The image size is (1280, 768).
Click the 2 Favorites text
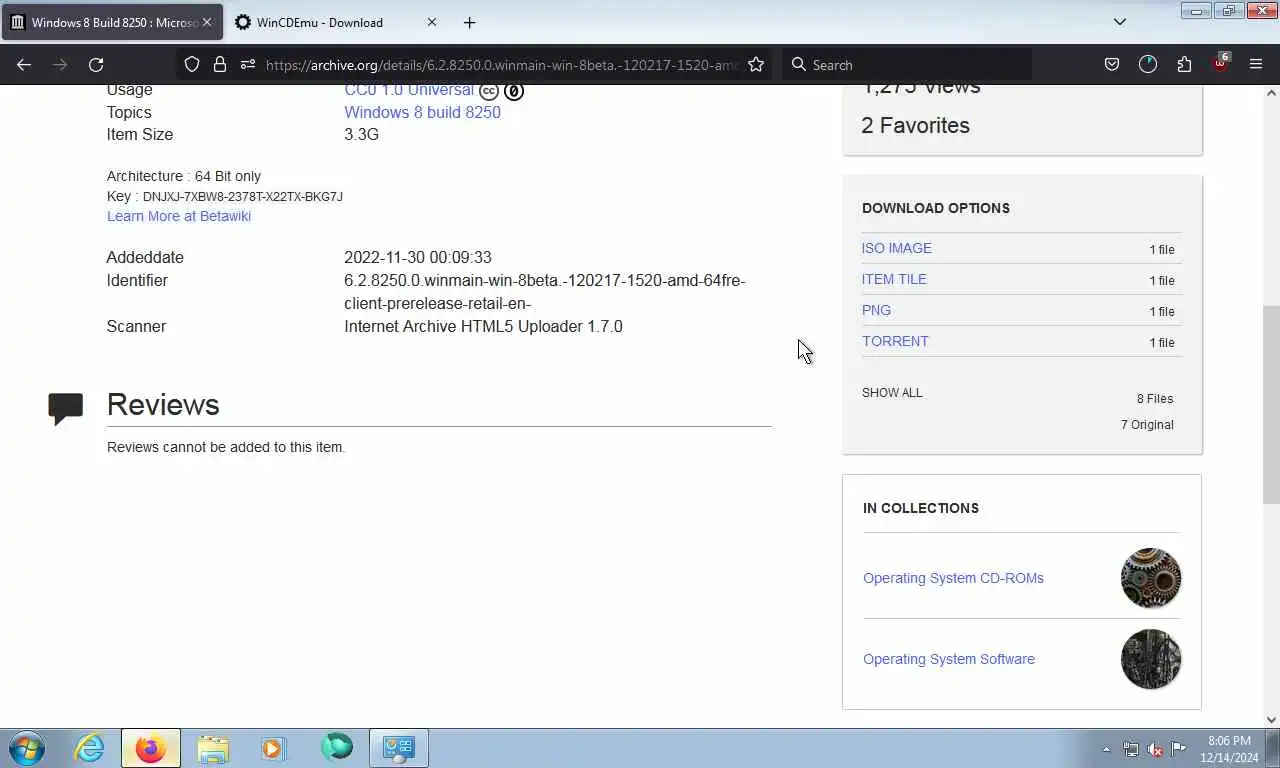point(915,125)
